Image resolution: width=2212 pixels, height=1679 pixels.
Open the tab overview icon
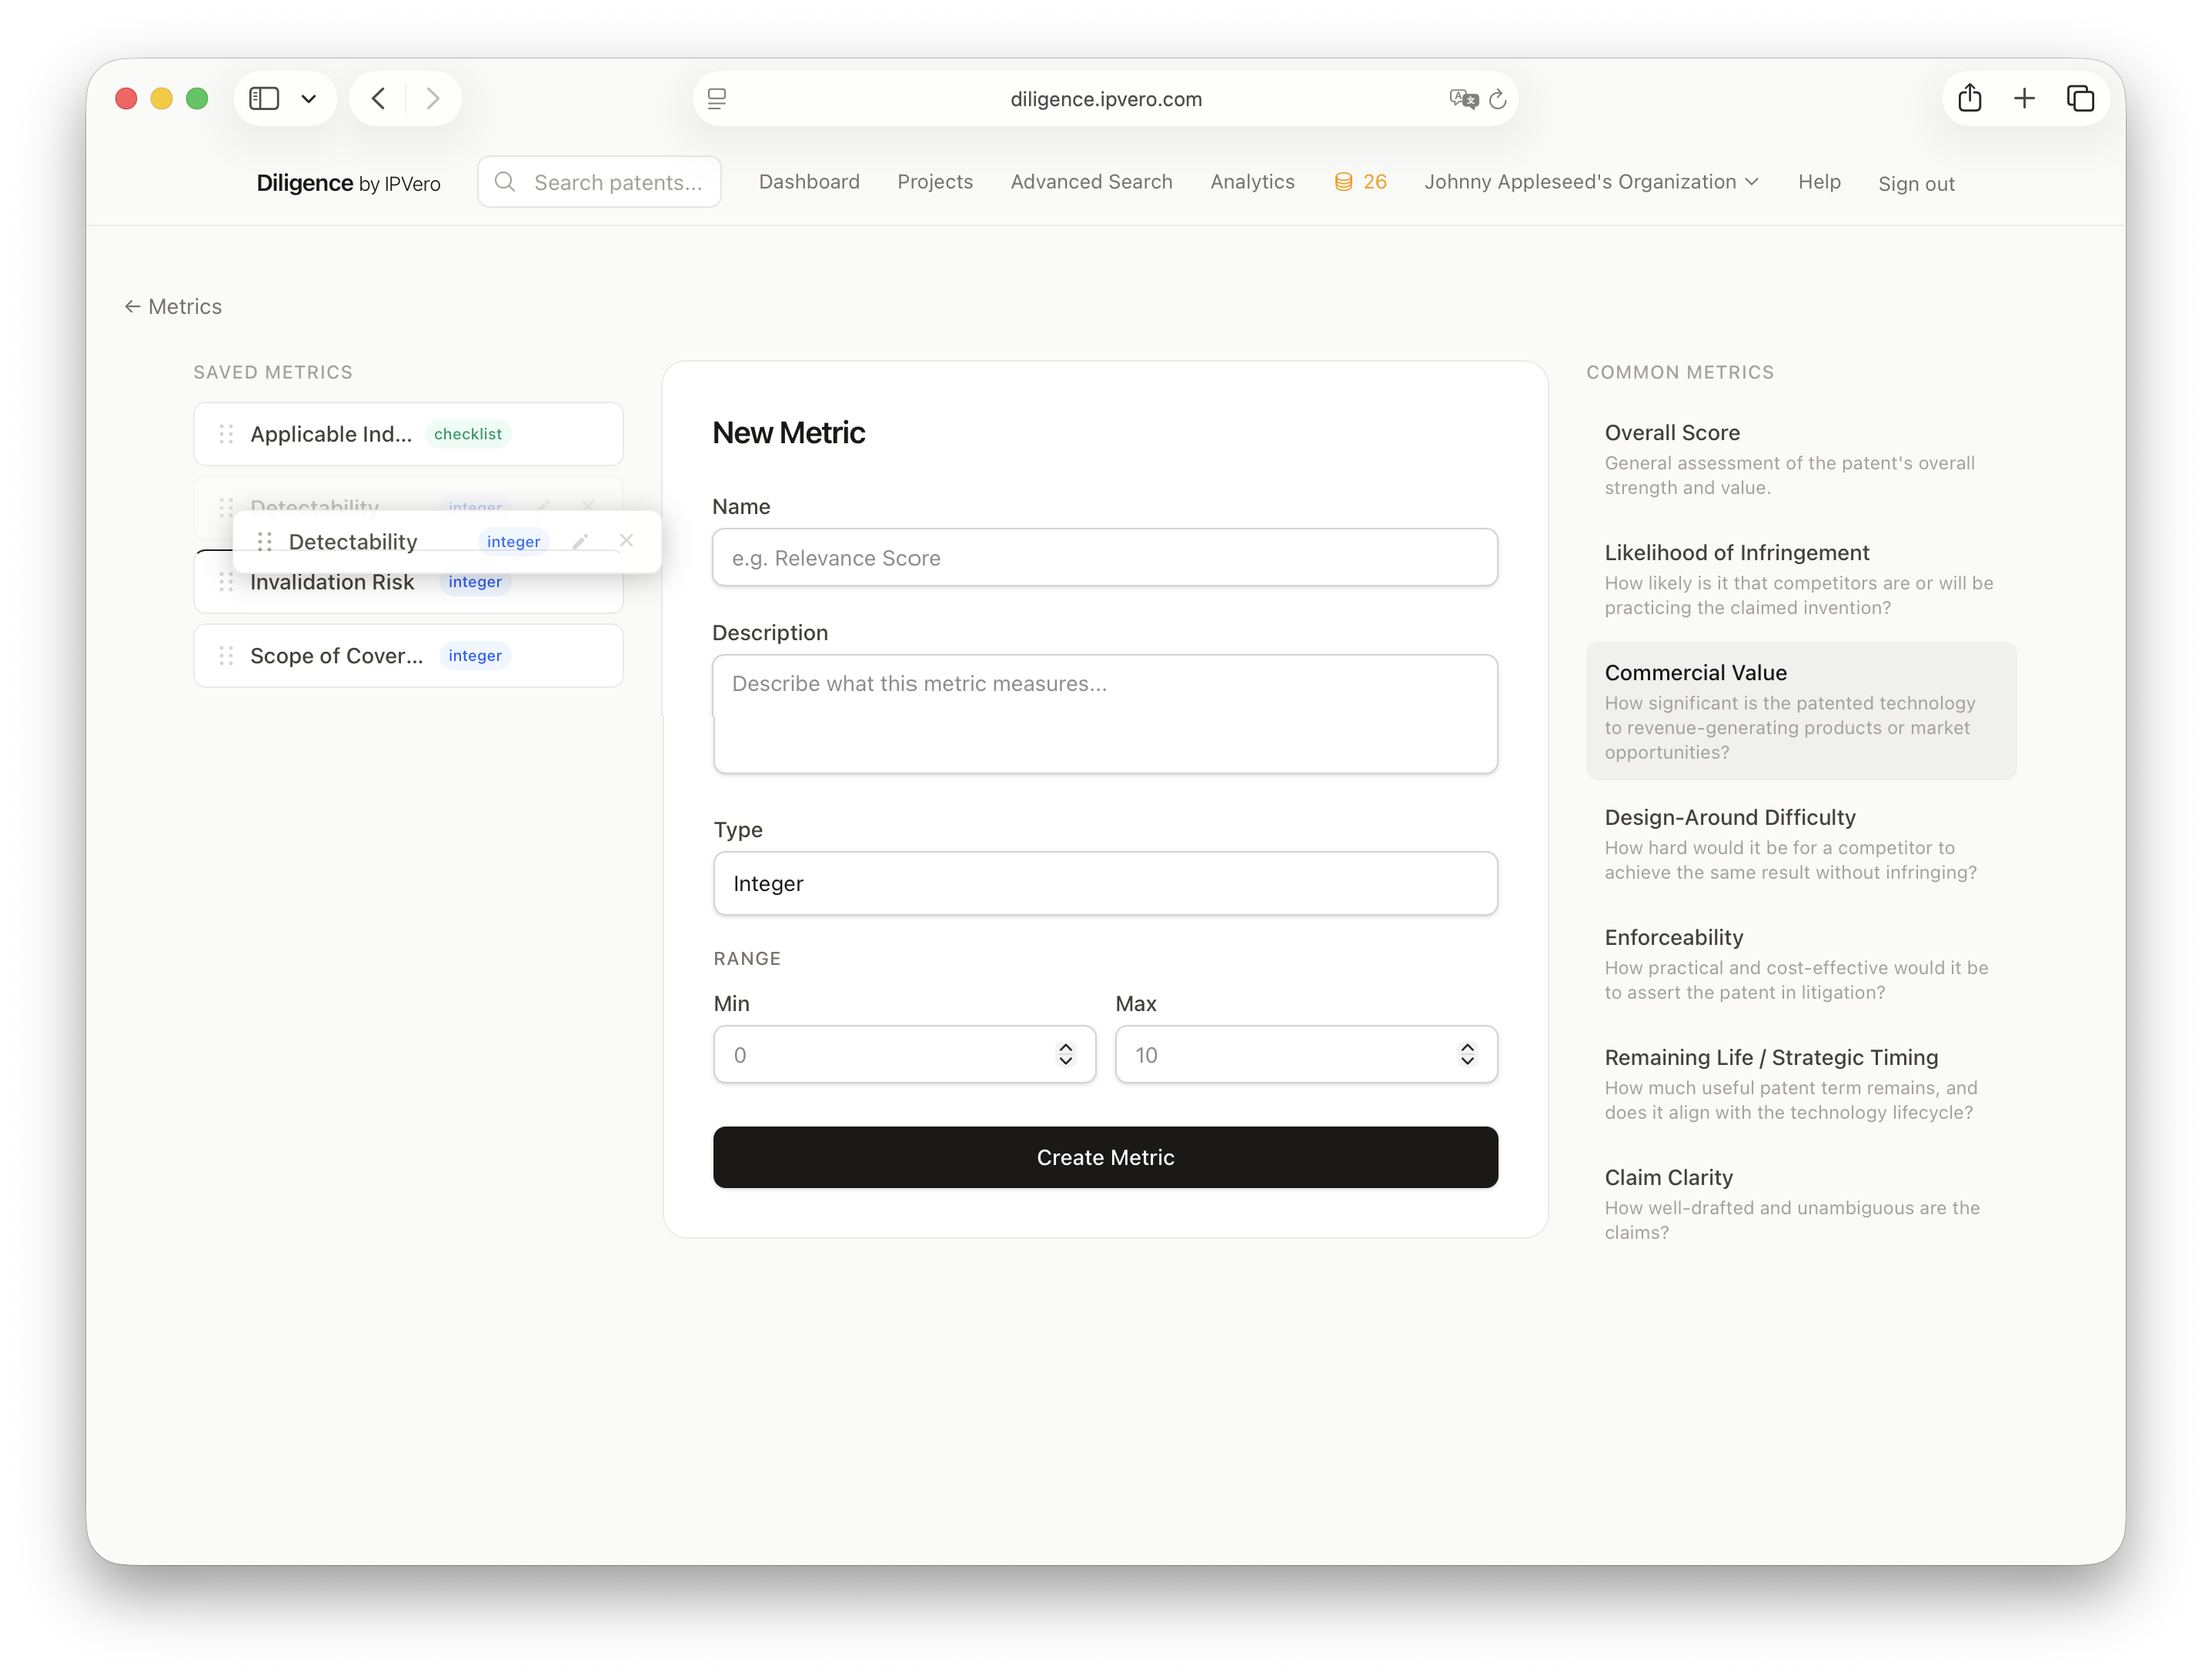2080,98
